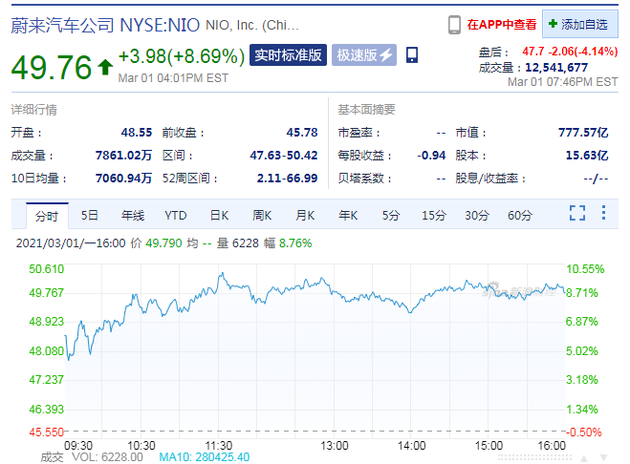Click the 市值 value 777.57亿

pos(583,133)
